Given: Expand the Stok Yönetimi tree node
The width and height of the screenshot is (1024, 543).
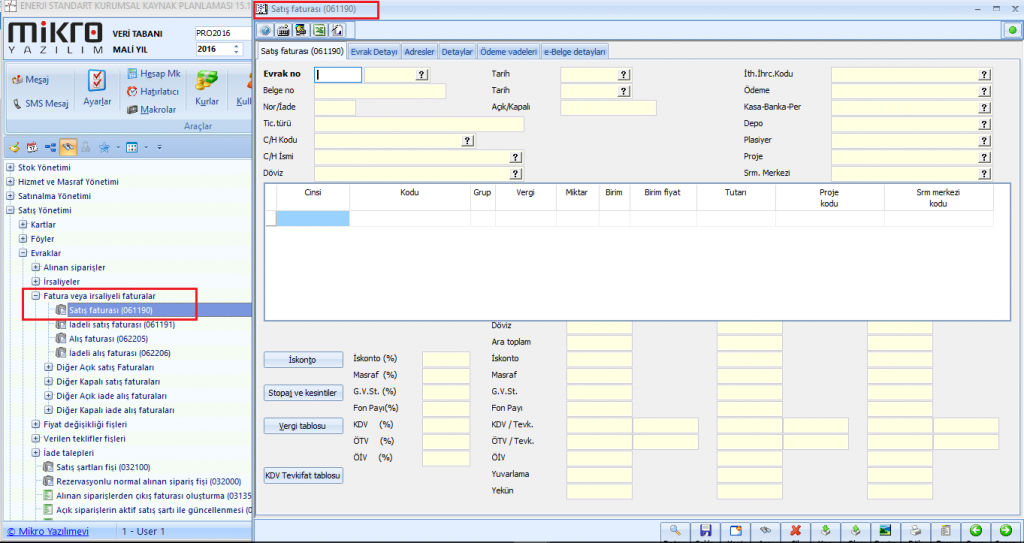Looking at the screenshot, I should 10,168.
